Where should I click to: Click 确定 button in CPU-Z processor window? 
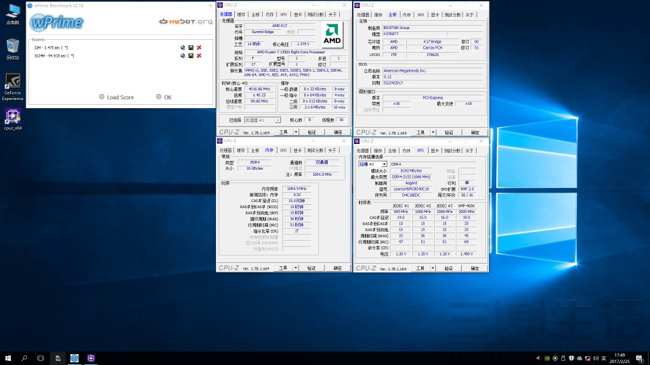coord(338,132)
